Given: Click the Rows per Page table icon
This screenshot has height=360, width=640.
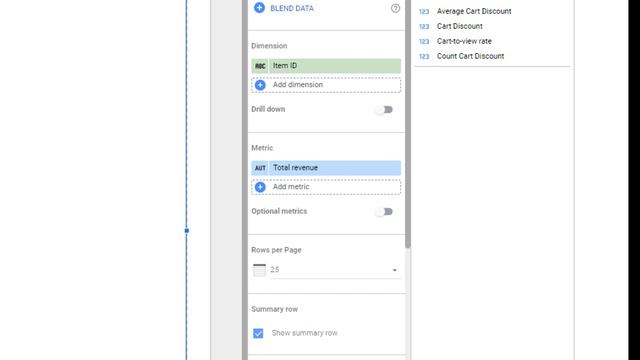Looking at the screenshot, I should click(x=259, y=270).
